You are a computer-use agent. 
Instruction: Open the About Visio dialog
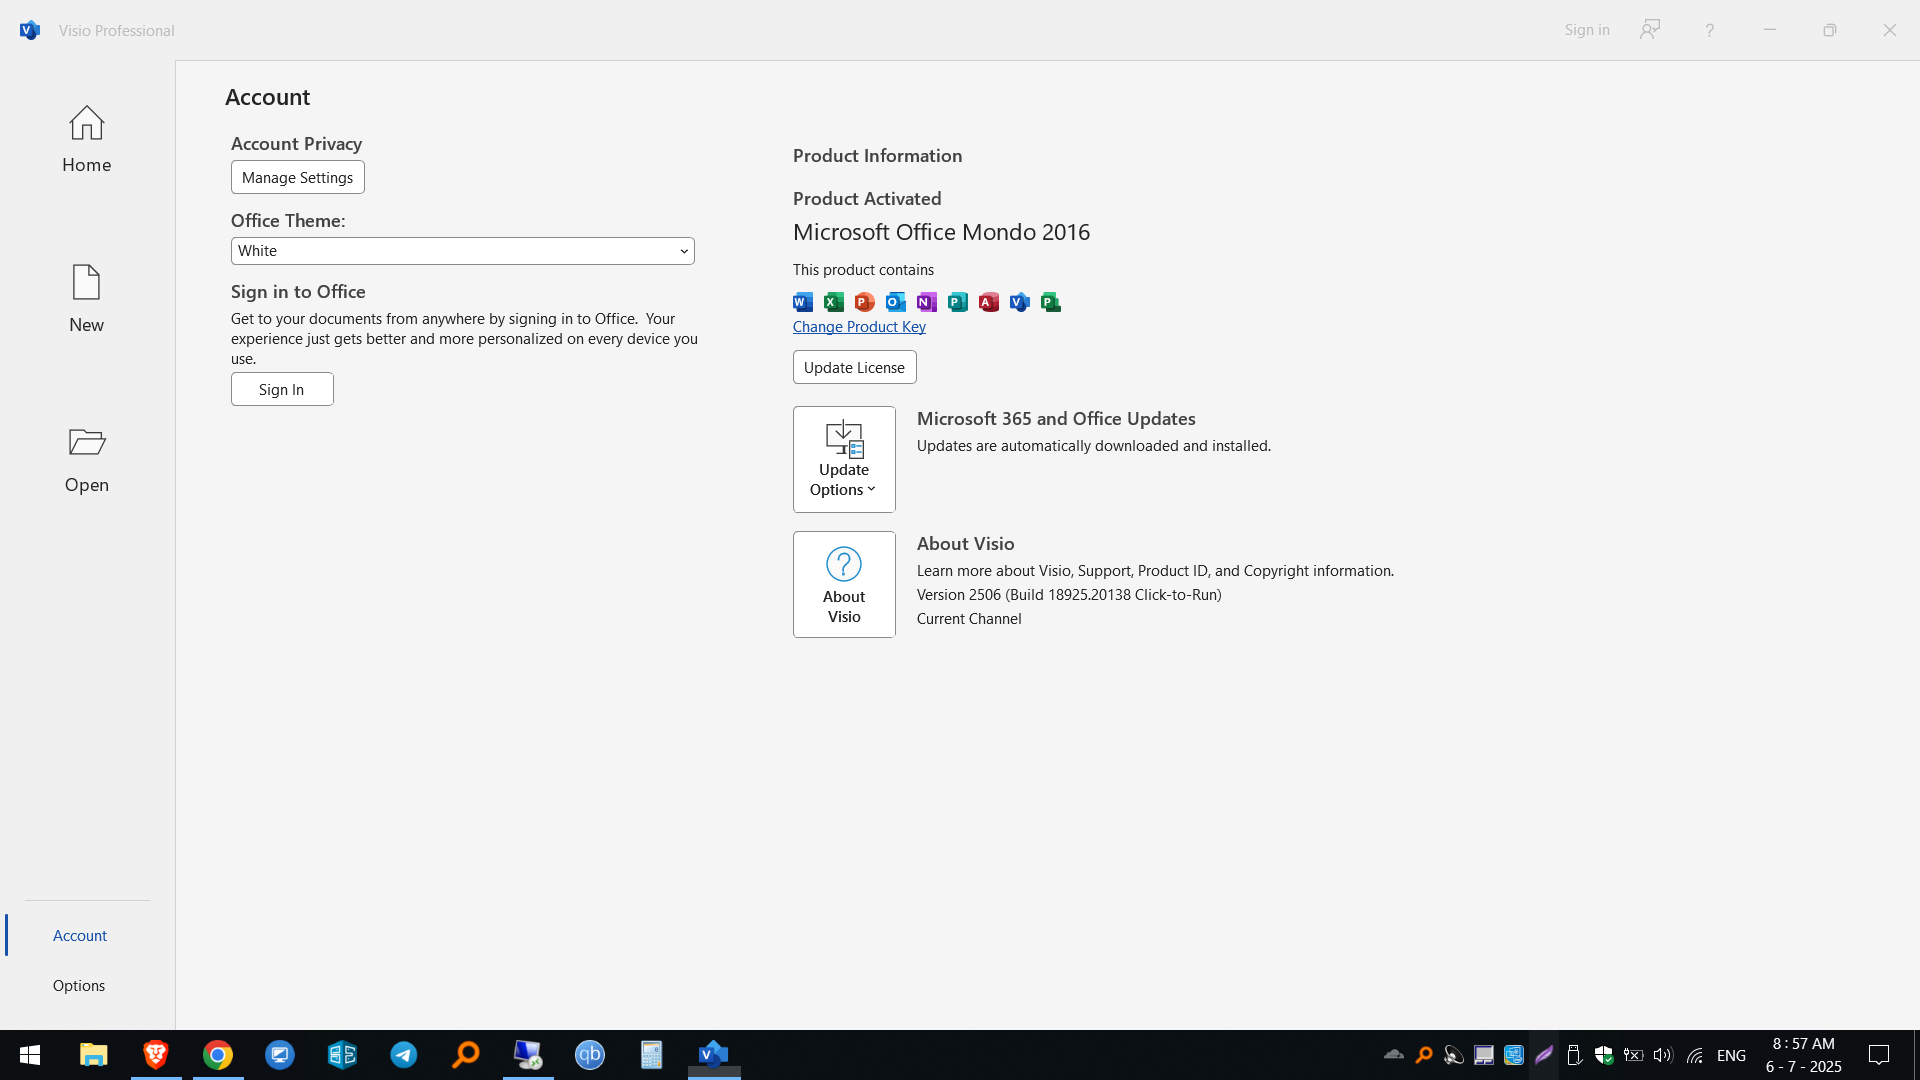pyautogui.click(x=844, y=584)
